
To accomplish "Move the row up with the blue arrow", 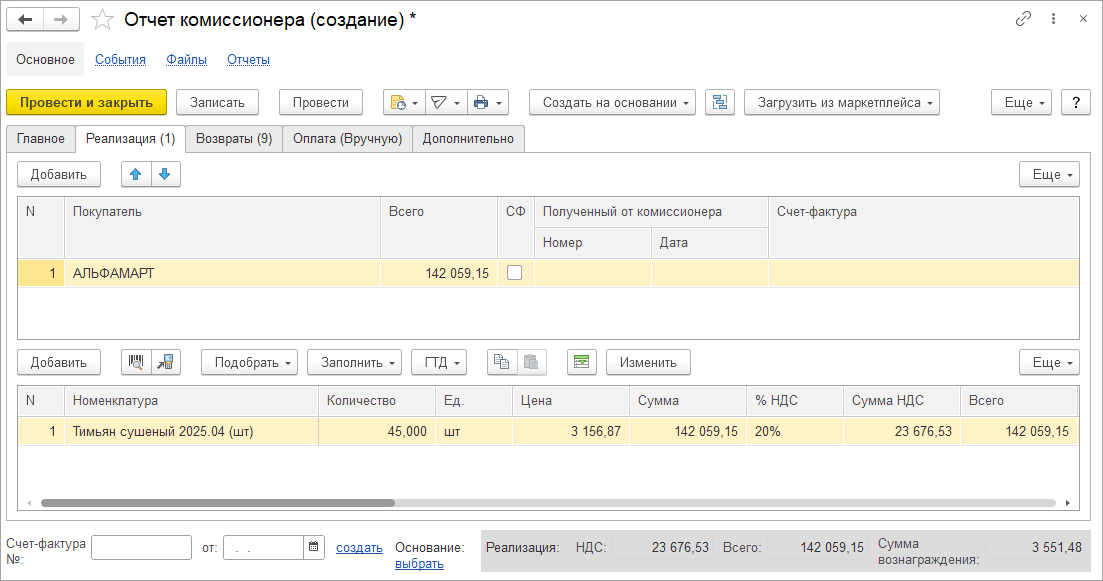I will tap(136, 174).
